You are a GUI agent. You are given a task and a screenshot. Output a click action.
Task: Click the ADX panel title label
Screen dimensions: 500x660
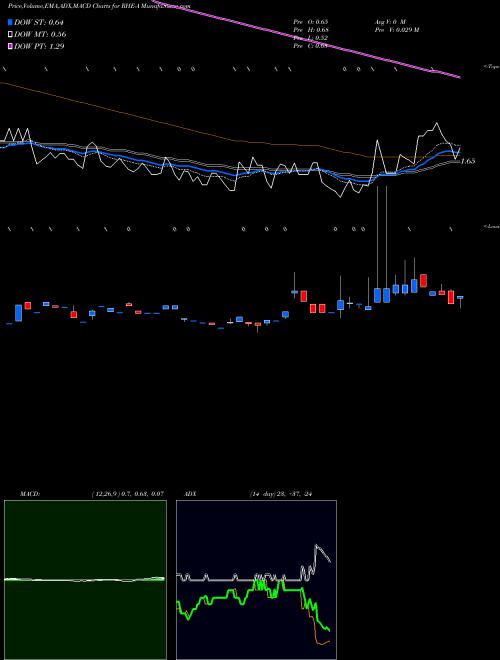tap(190, 494)
